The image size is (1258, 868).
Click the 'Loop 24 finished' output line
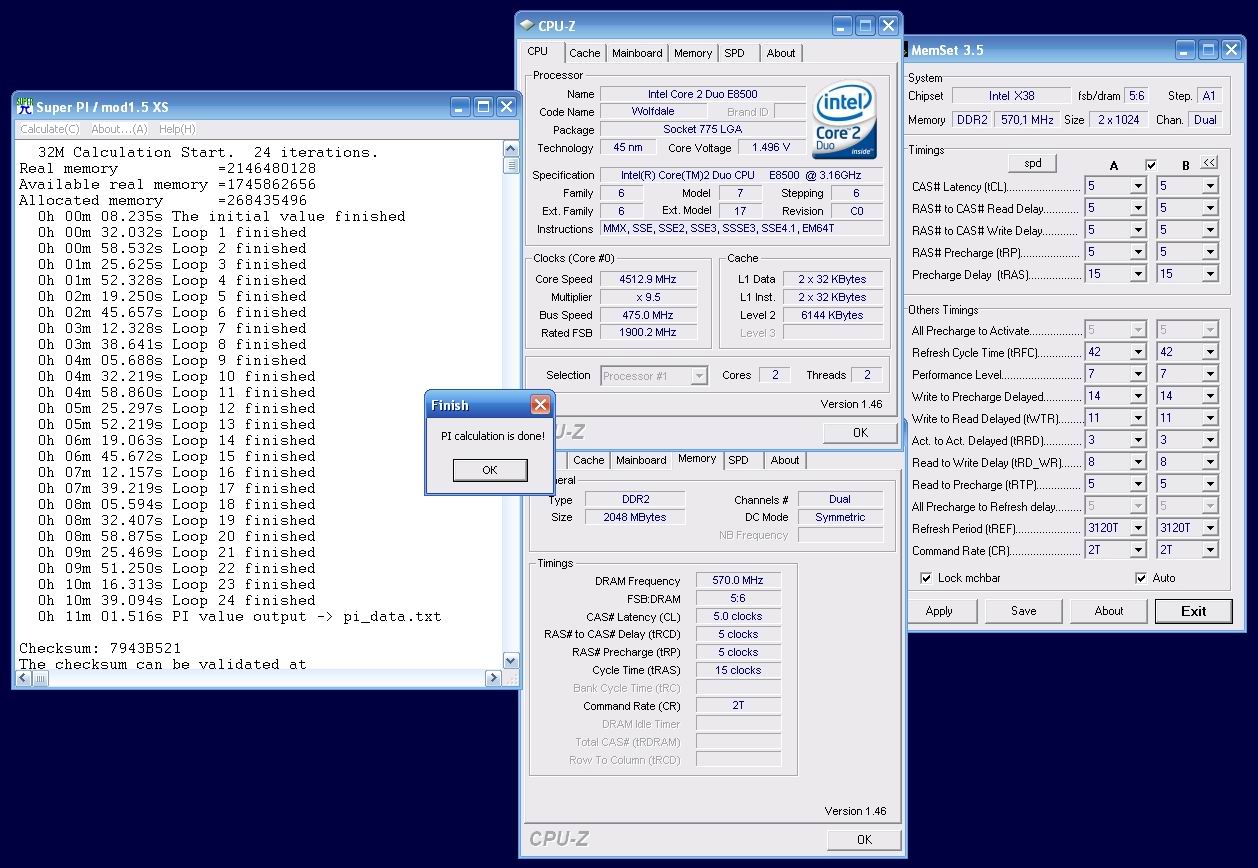click(x=177, y=600)
